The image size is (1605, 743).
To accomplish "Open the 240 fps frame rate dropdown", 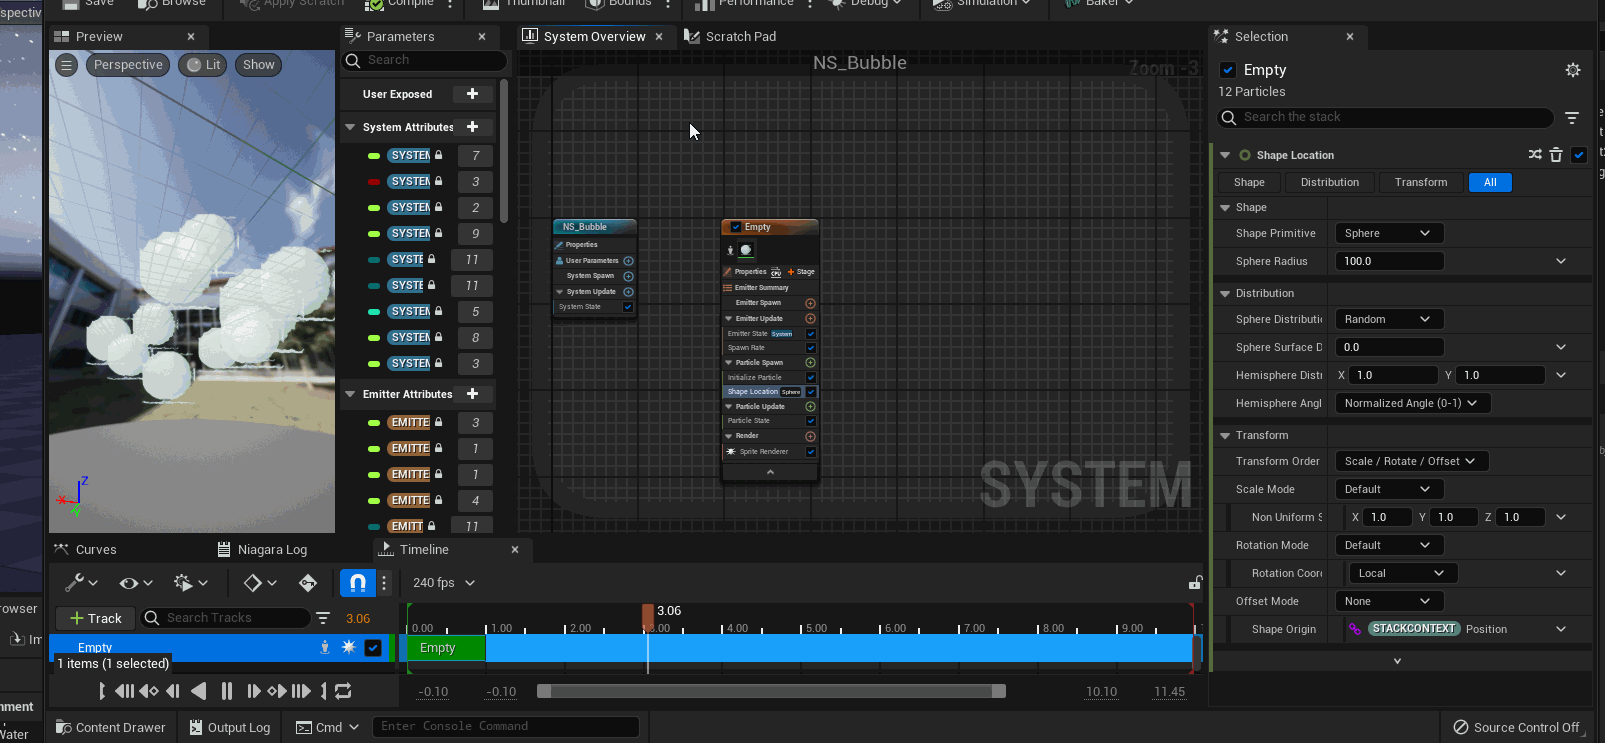I will 444,583.
